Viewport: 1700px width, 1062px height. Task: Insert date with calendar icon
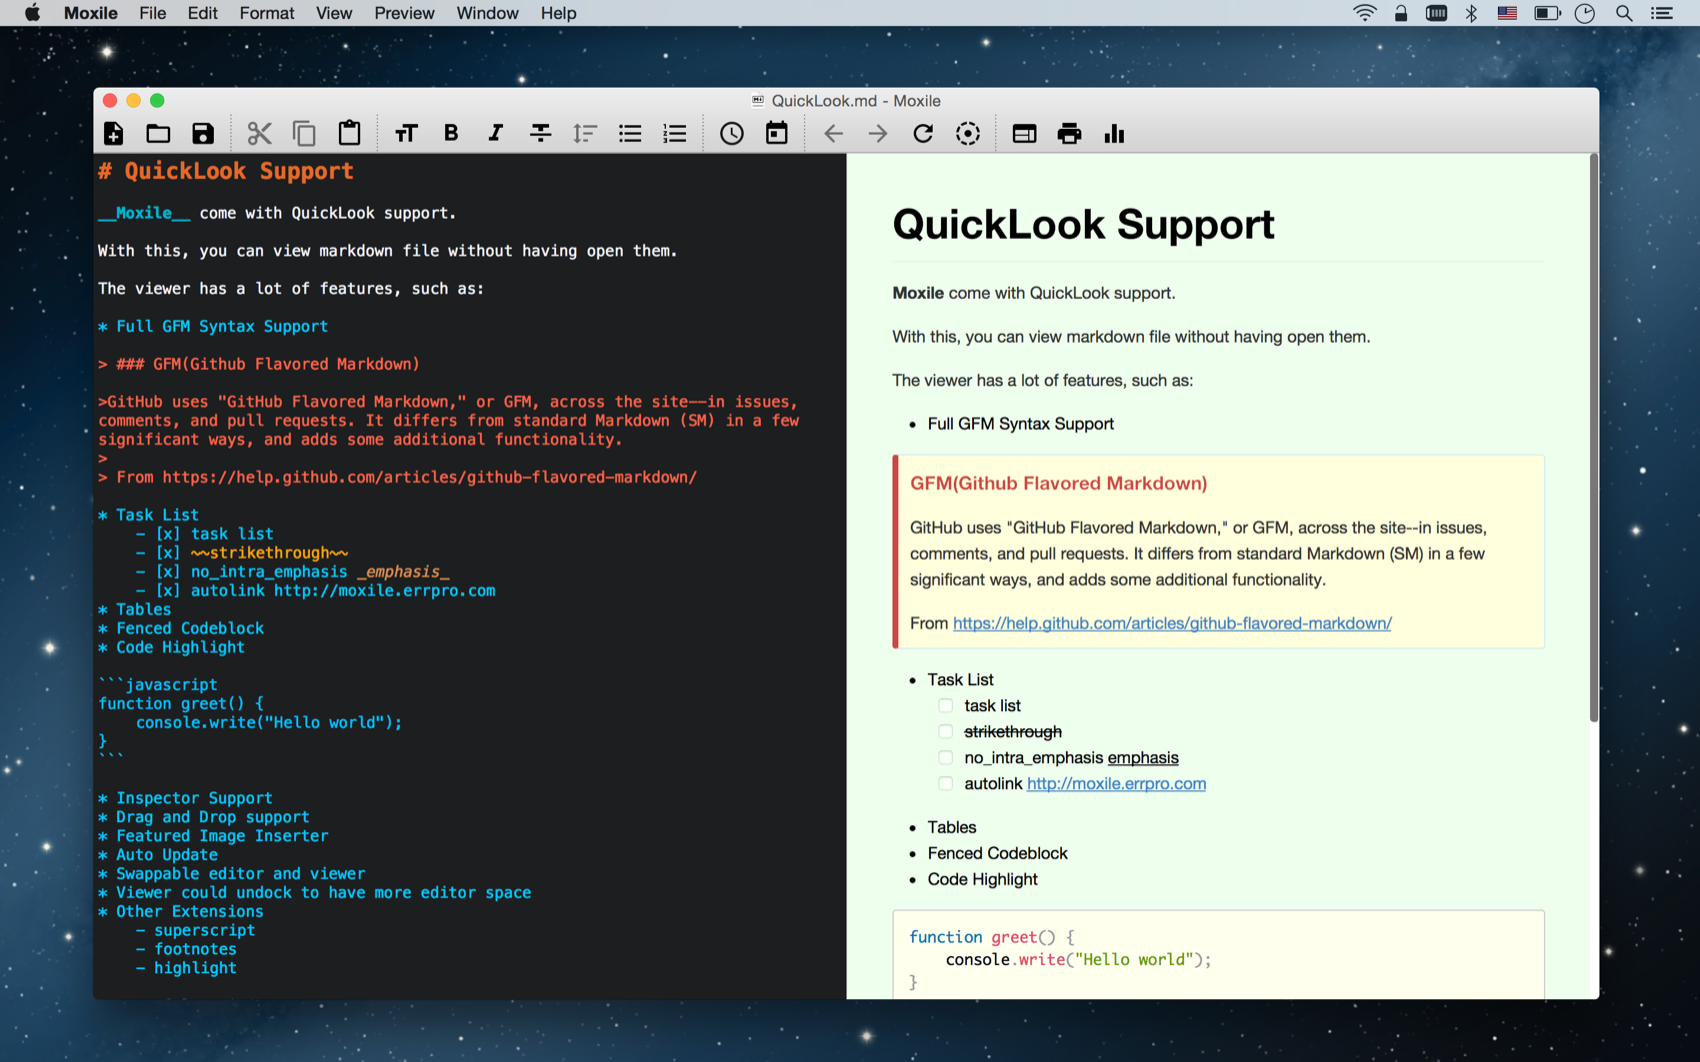point(777,132)
